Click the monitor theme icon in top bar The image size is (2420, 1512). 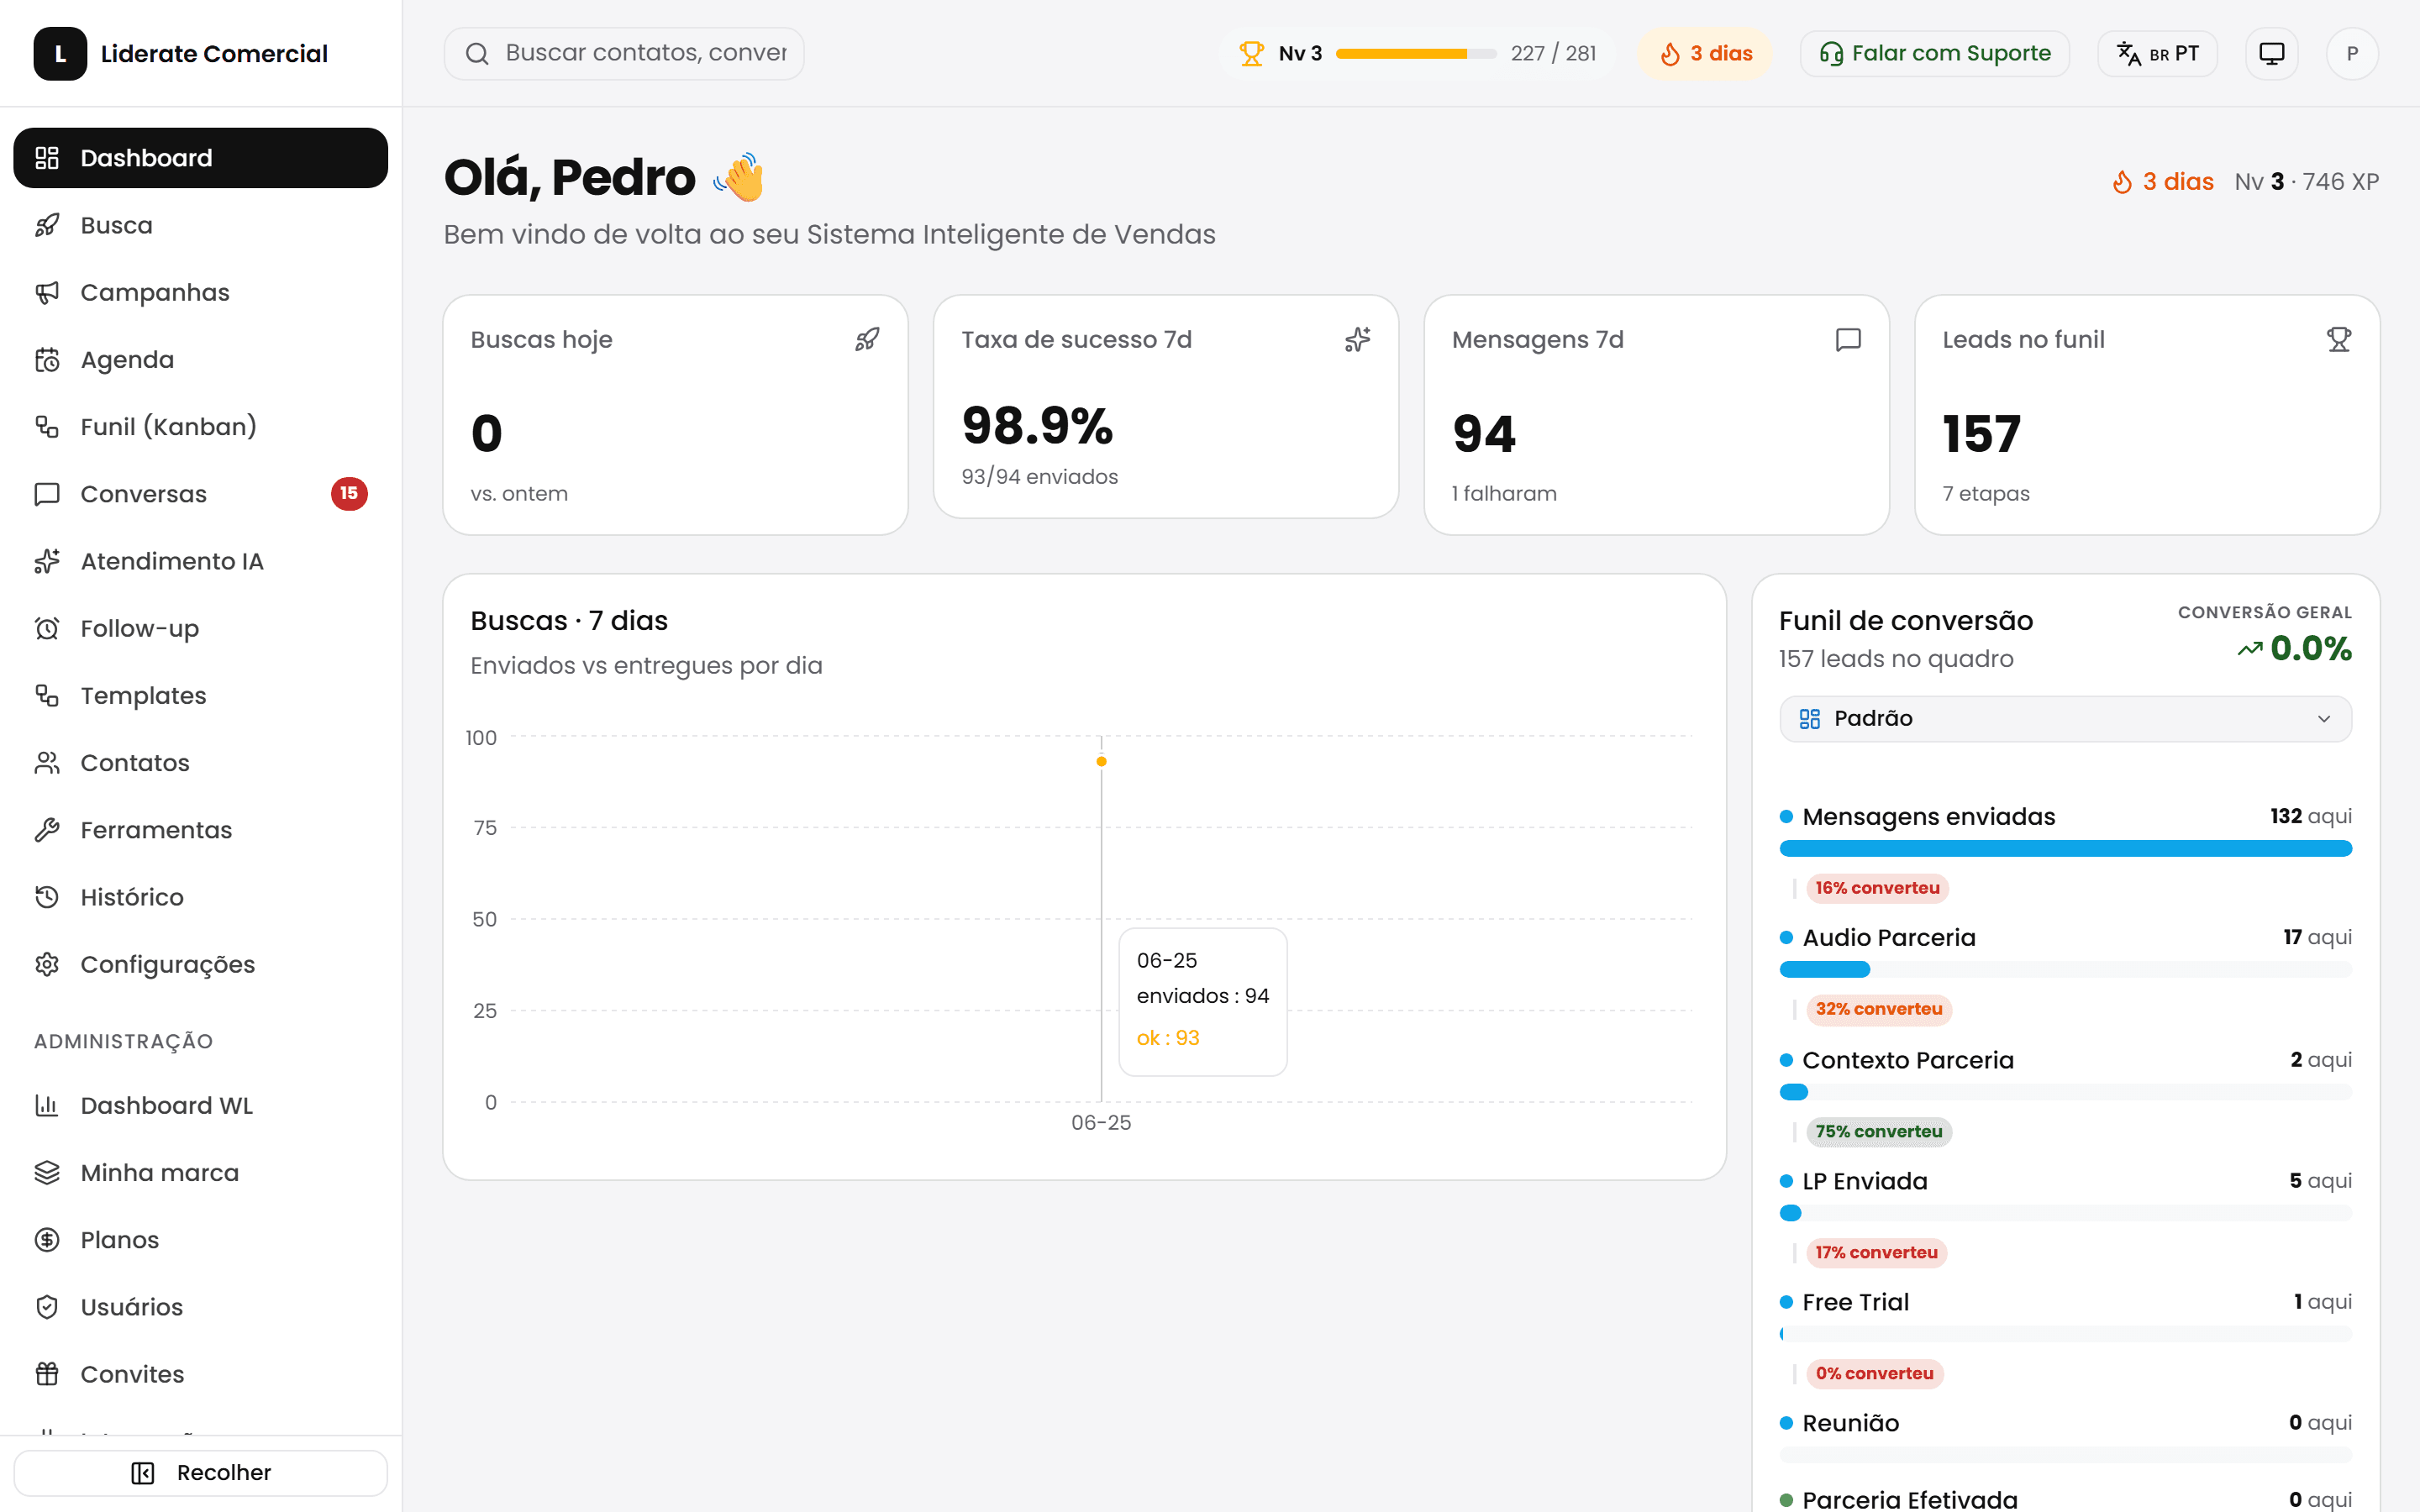[2271, 53]
